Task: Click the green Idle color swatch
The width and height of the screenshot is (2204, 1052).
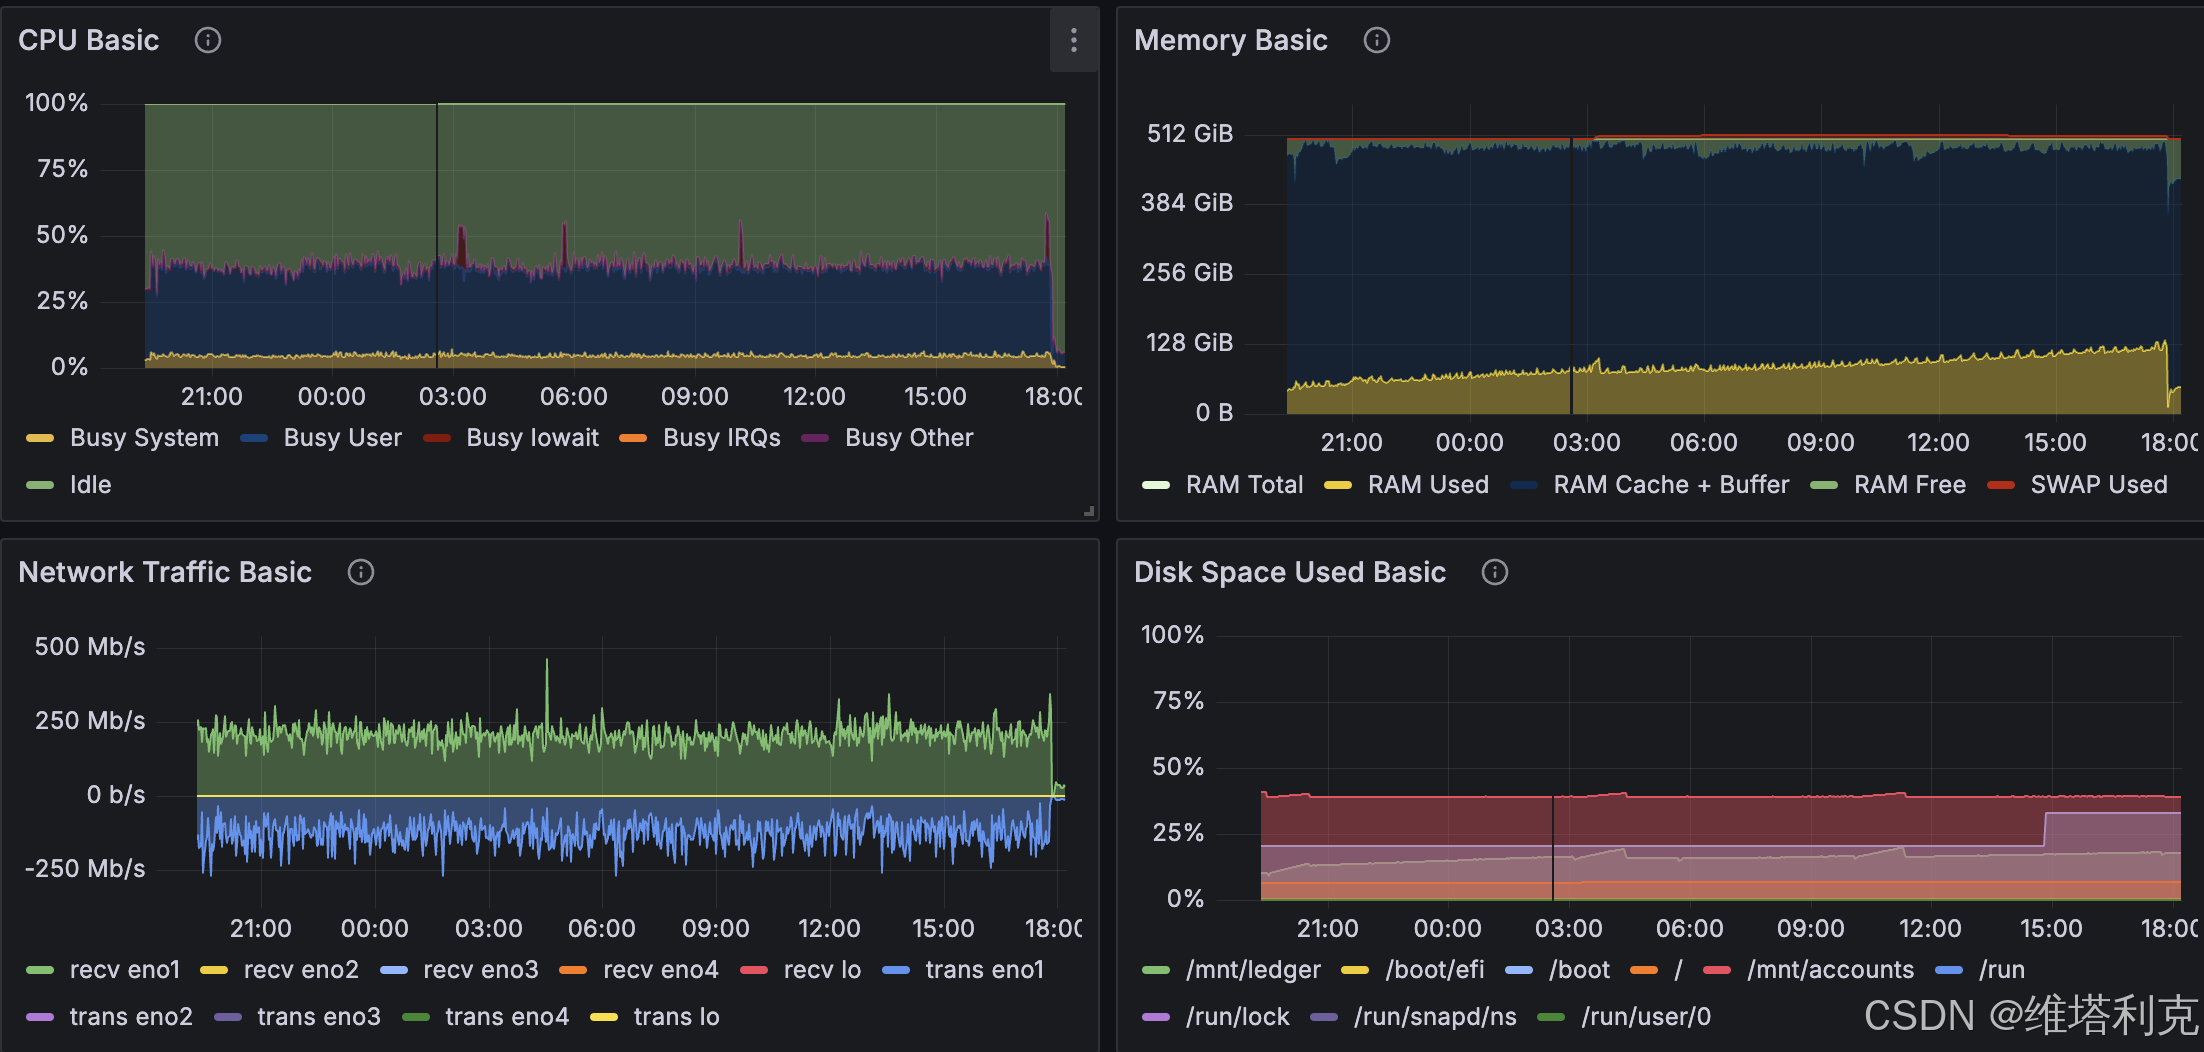Action: (x=40, y=485)
